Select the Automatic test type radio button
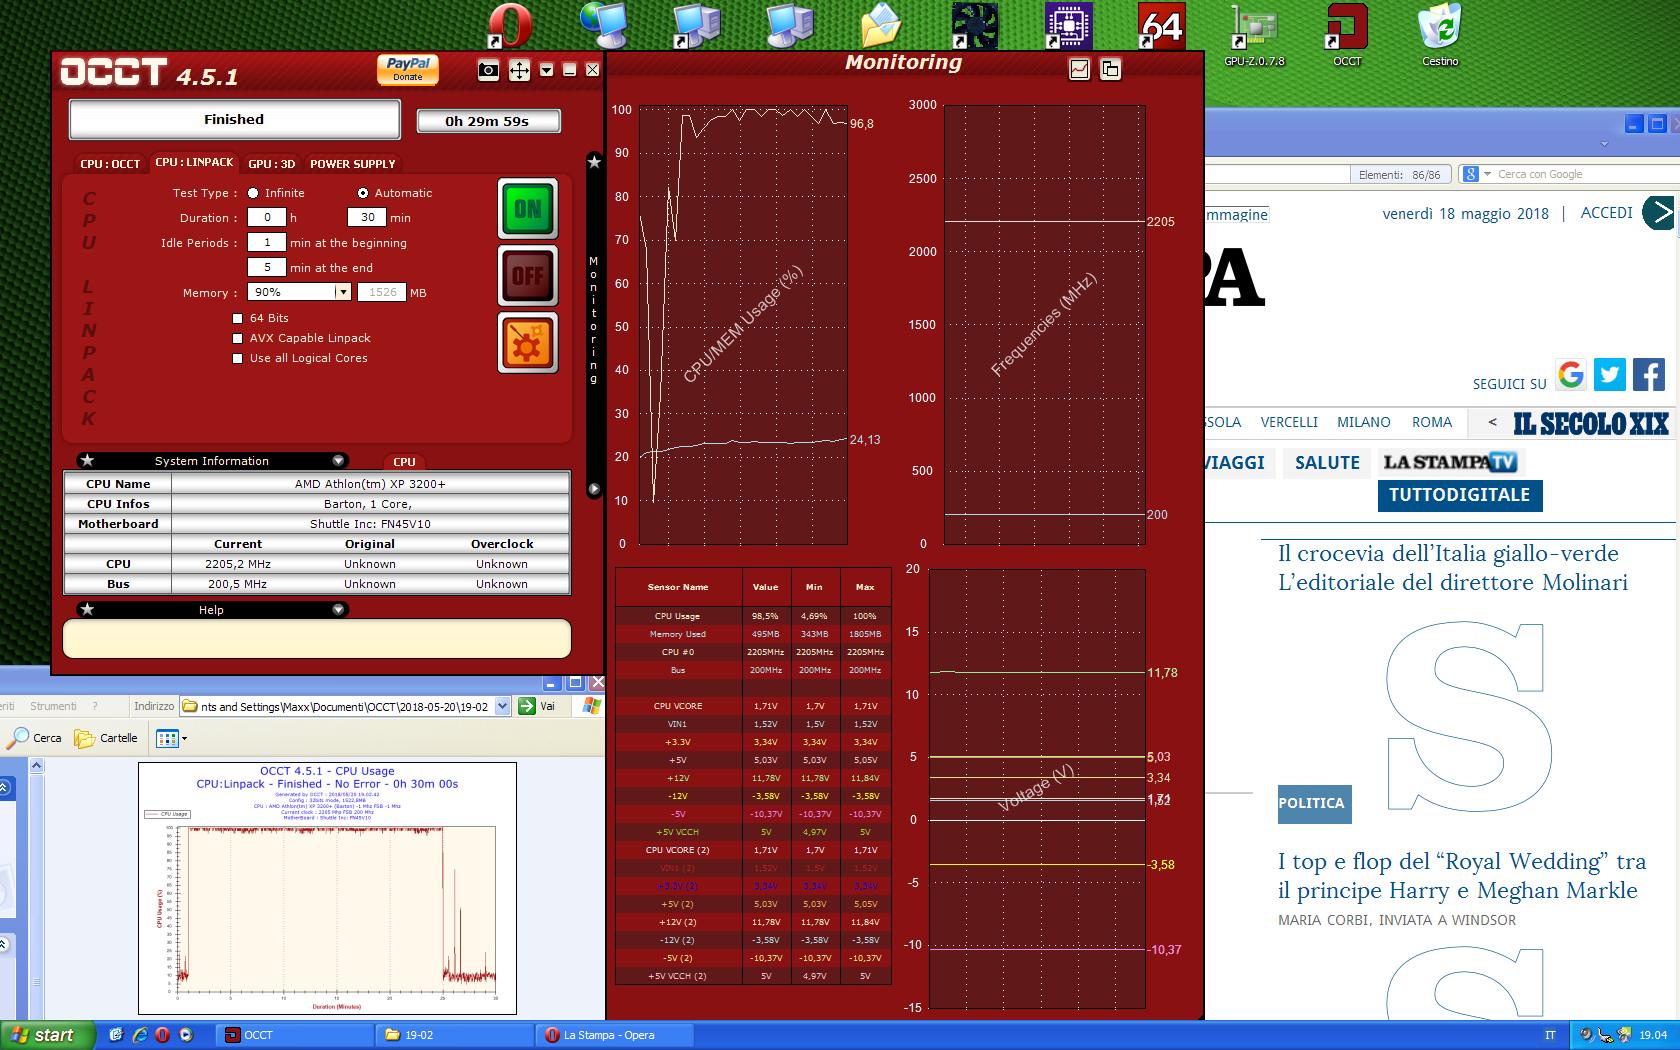 tap(363, 193)
